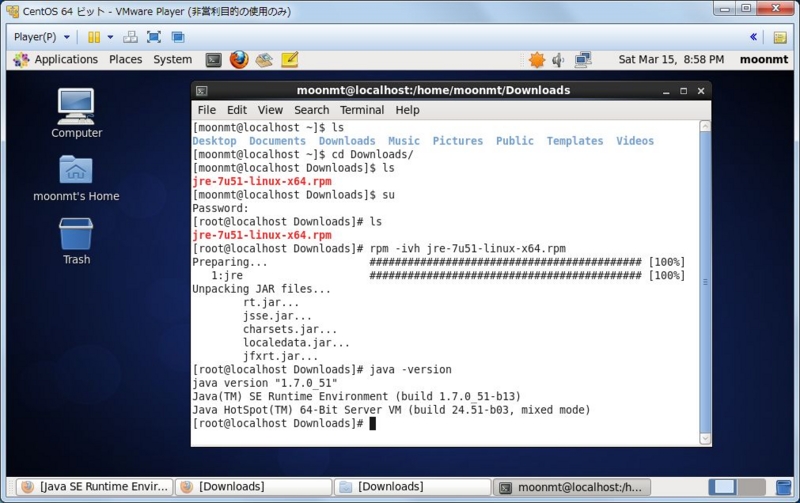The height and width of the screenshot is (503, 800).
Task: Click the software update notification icon
Action: [x=537, y=60]
